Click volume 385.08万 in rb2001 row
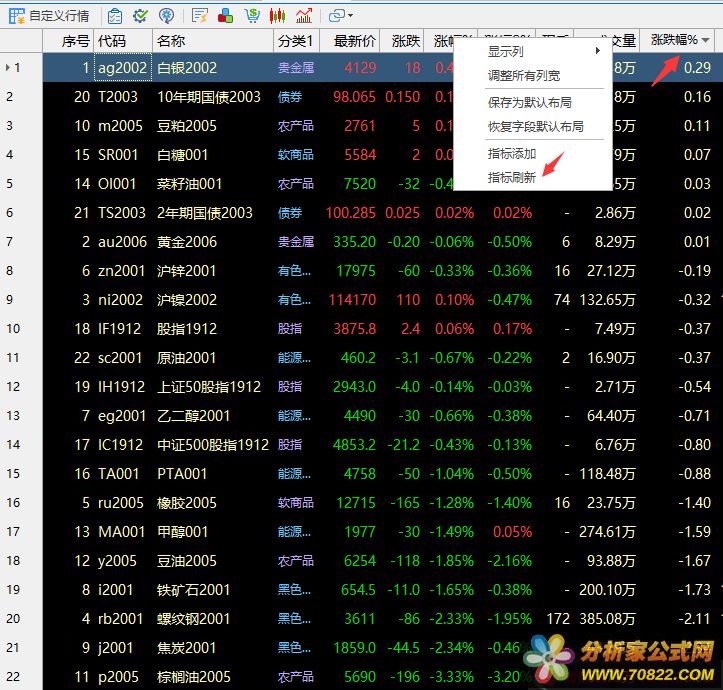This screenshot has width=723, height=690. click(607, 619)
